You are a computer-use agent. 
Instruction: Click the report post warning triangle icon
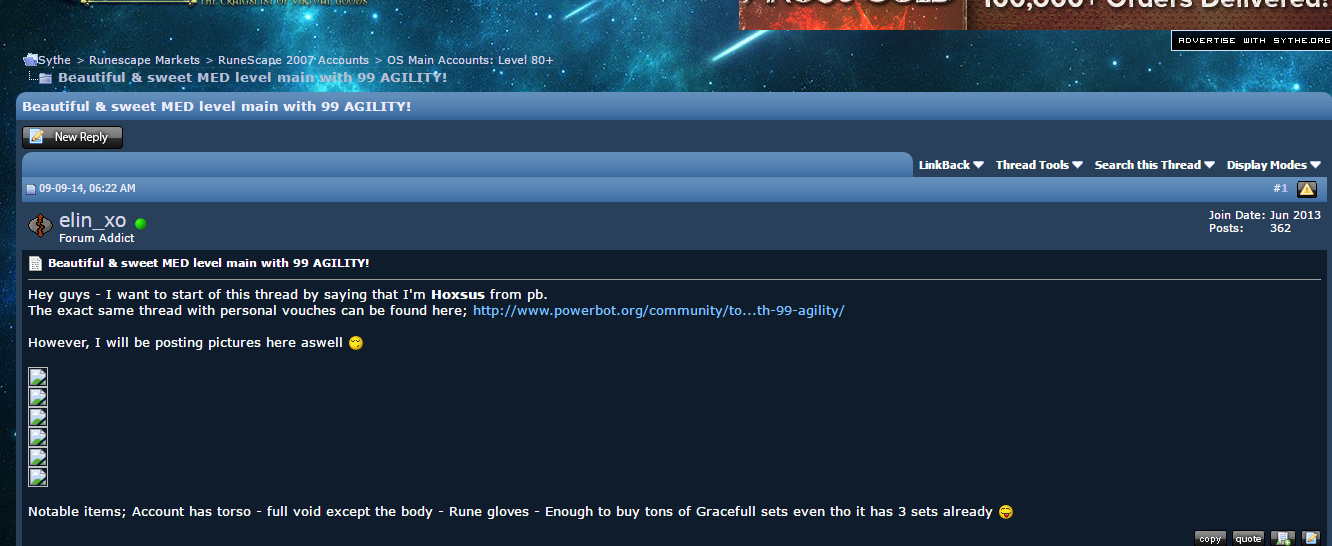tap(1306, 189)
